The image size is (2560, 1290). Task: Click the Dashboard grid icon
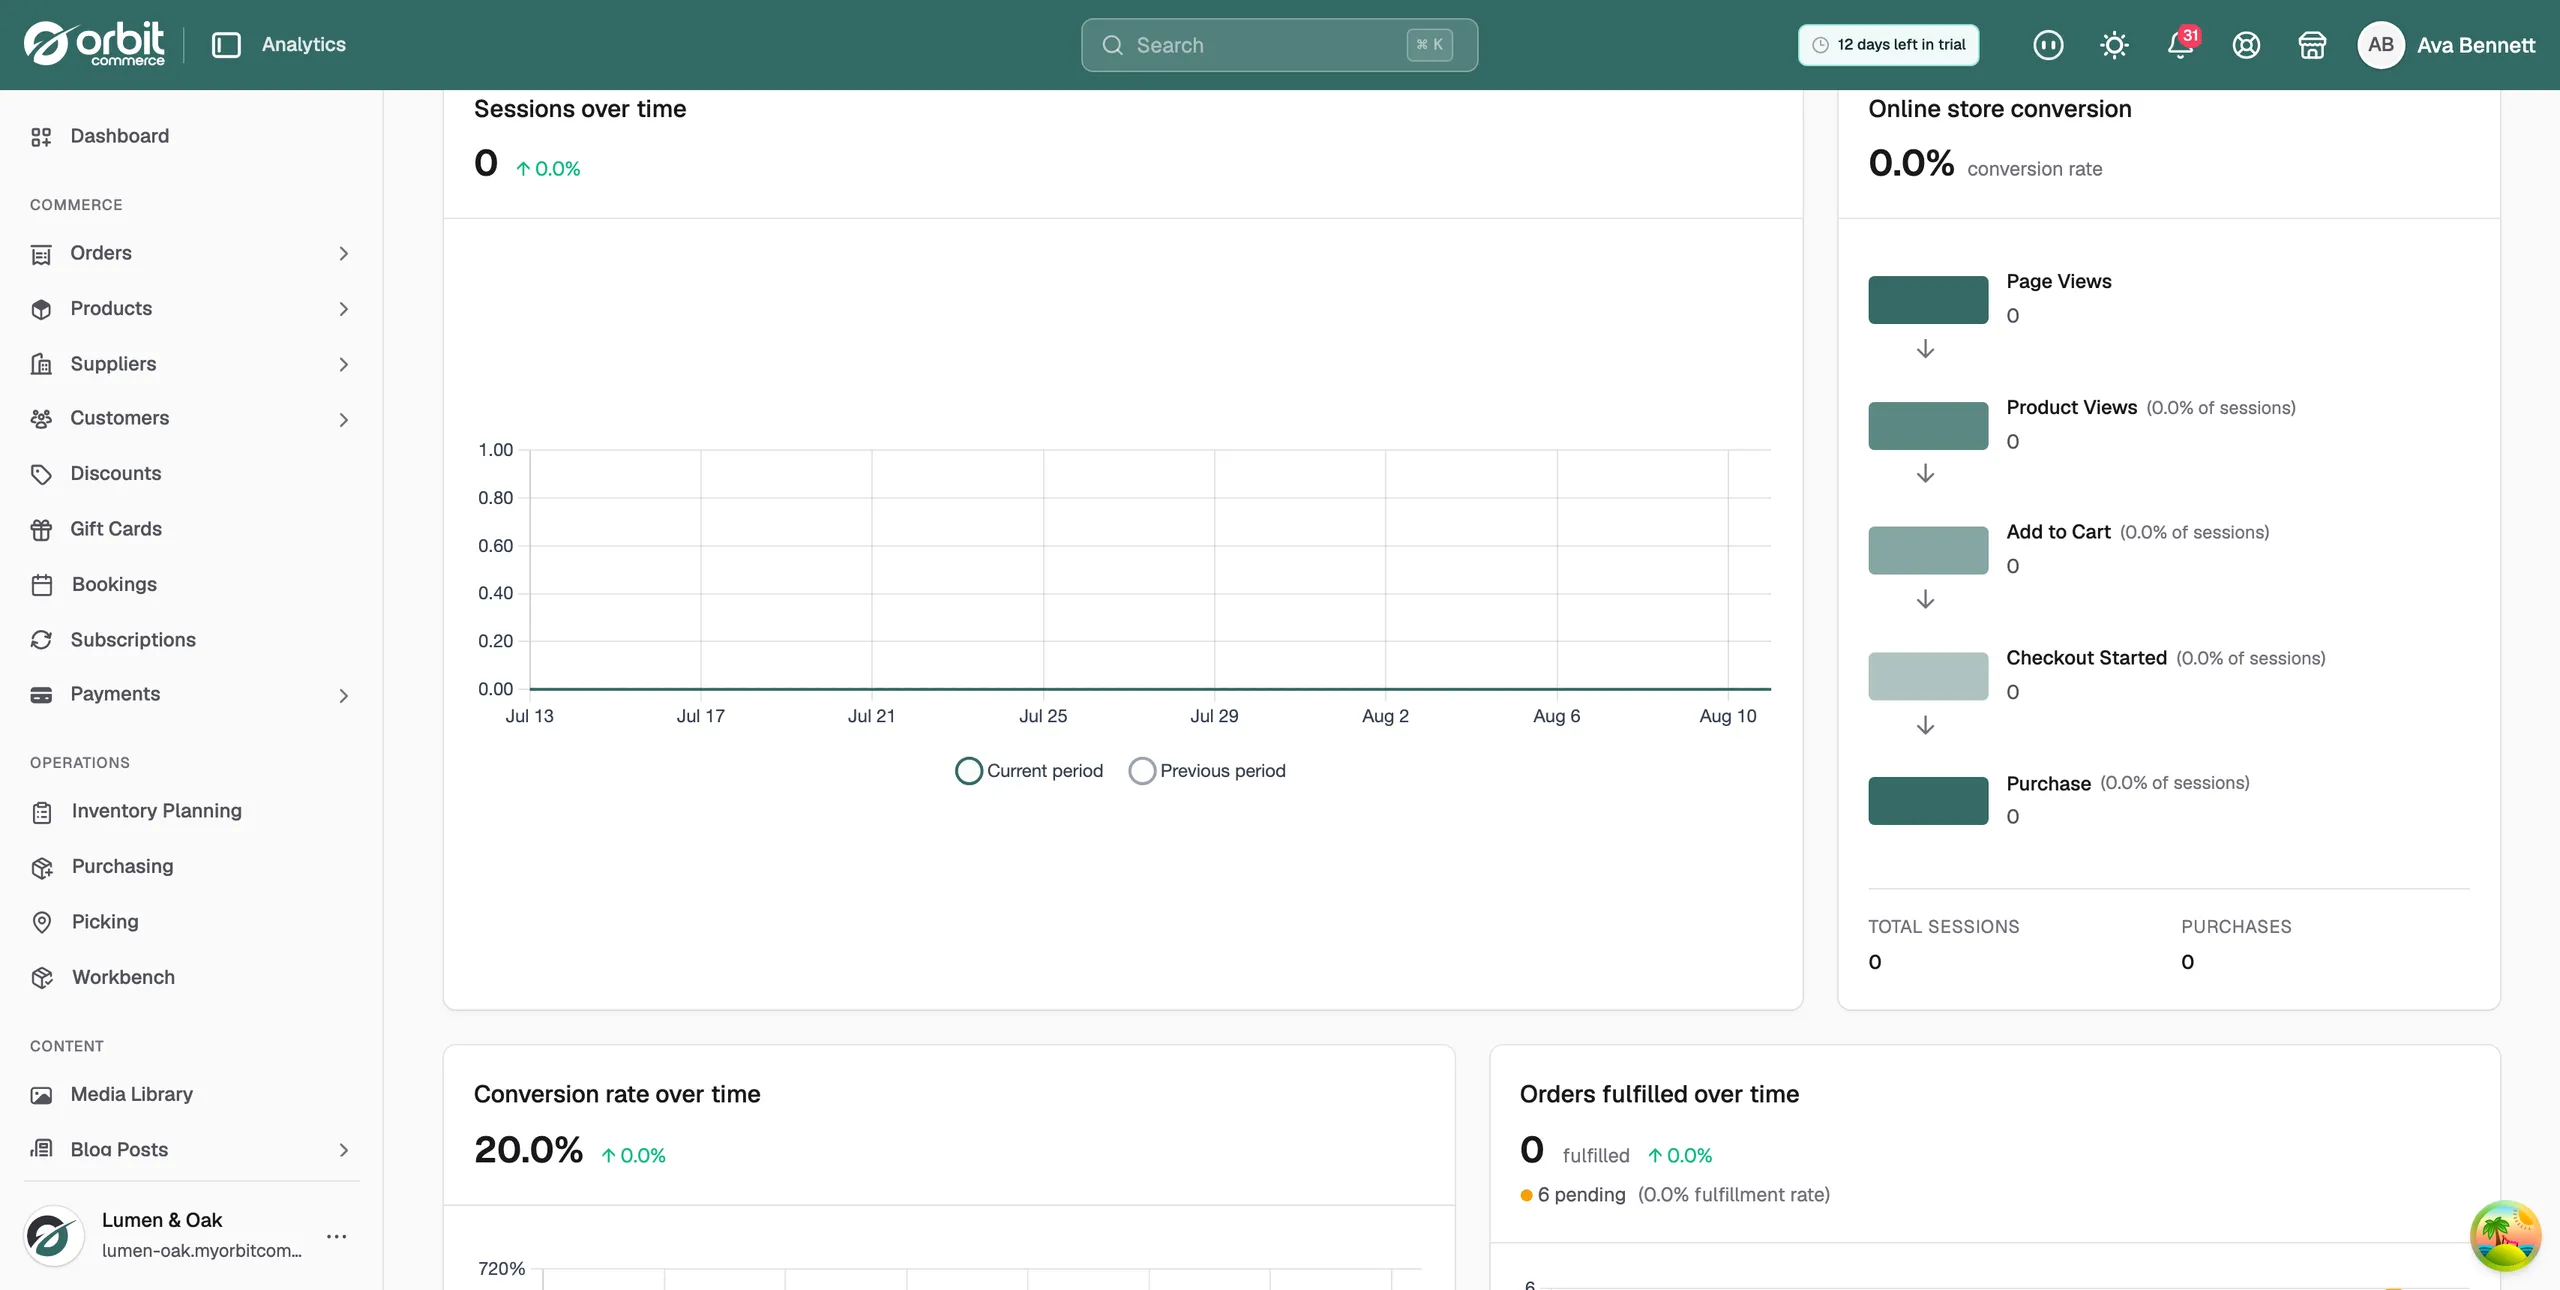(41, 137)
